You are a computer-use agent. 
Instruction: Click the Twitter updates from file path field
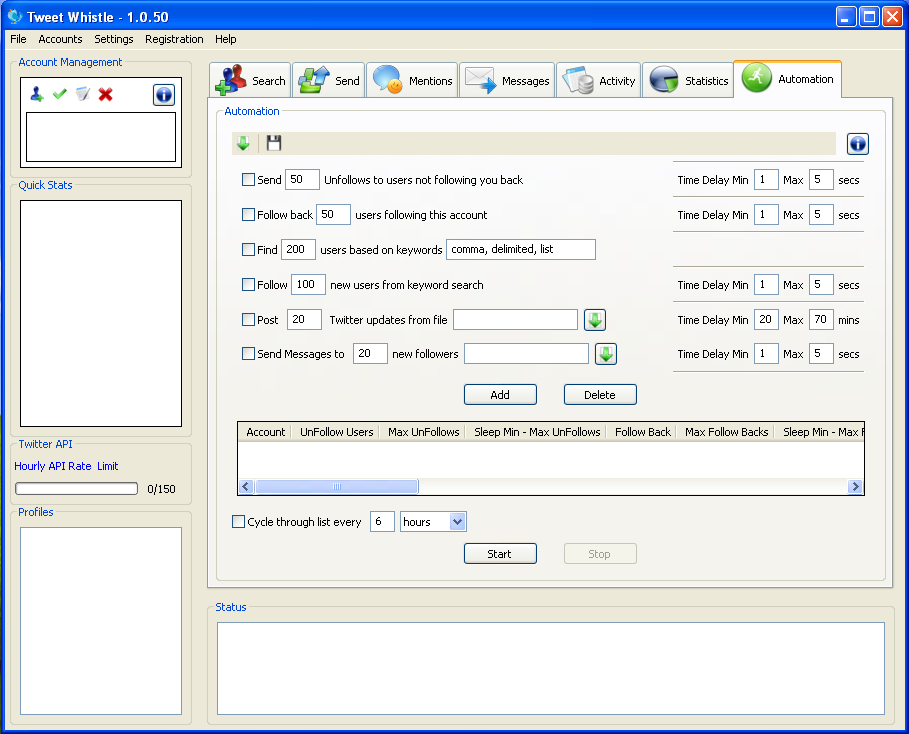515,319
